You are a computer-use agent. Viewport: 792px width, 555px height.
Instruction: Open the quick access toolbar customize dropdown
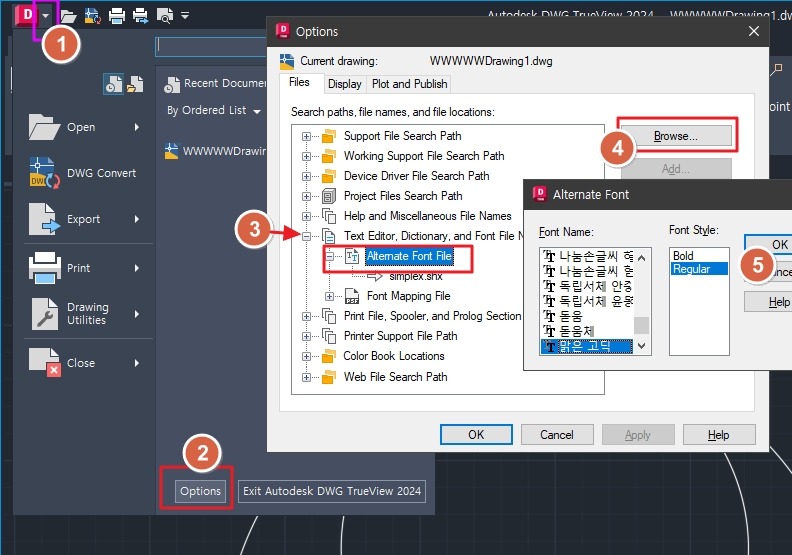(x=185, y=16)
